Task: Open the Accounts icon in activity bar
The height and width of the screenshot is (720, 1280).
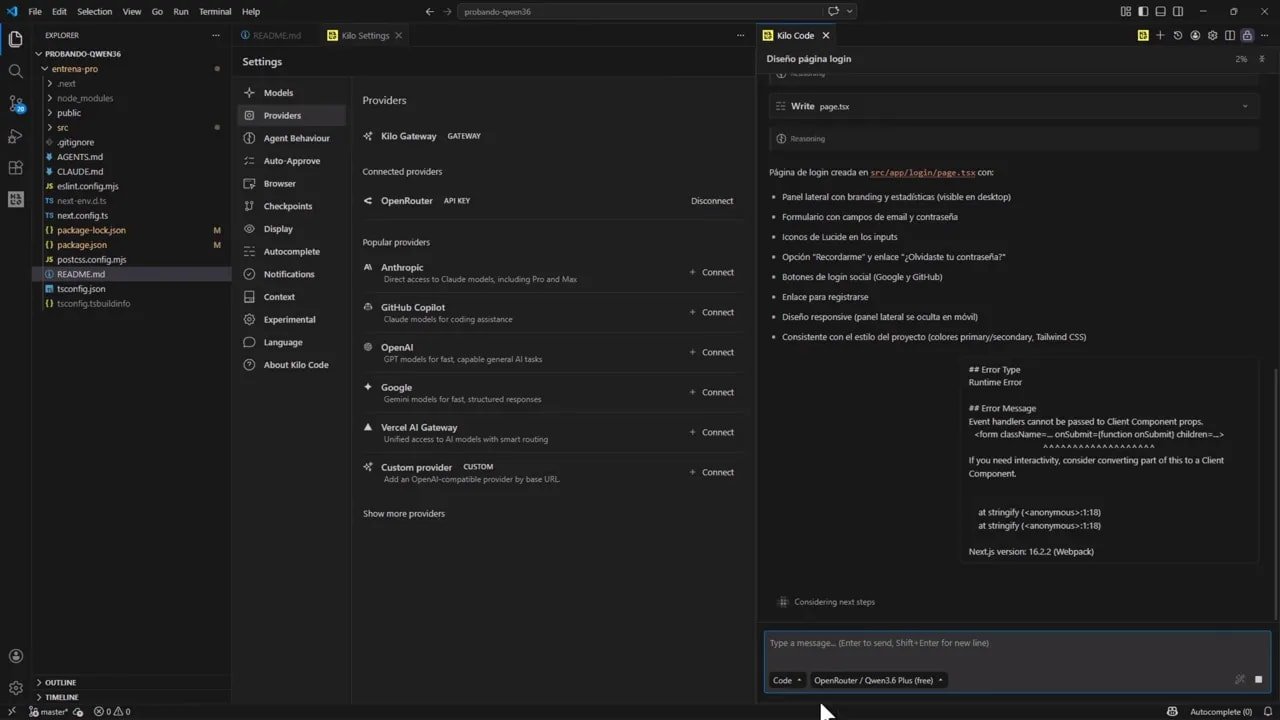Action: pos(15,656)
